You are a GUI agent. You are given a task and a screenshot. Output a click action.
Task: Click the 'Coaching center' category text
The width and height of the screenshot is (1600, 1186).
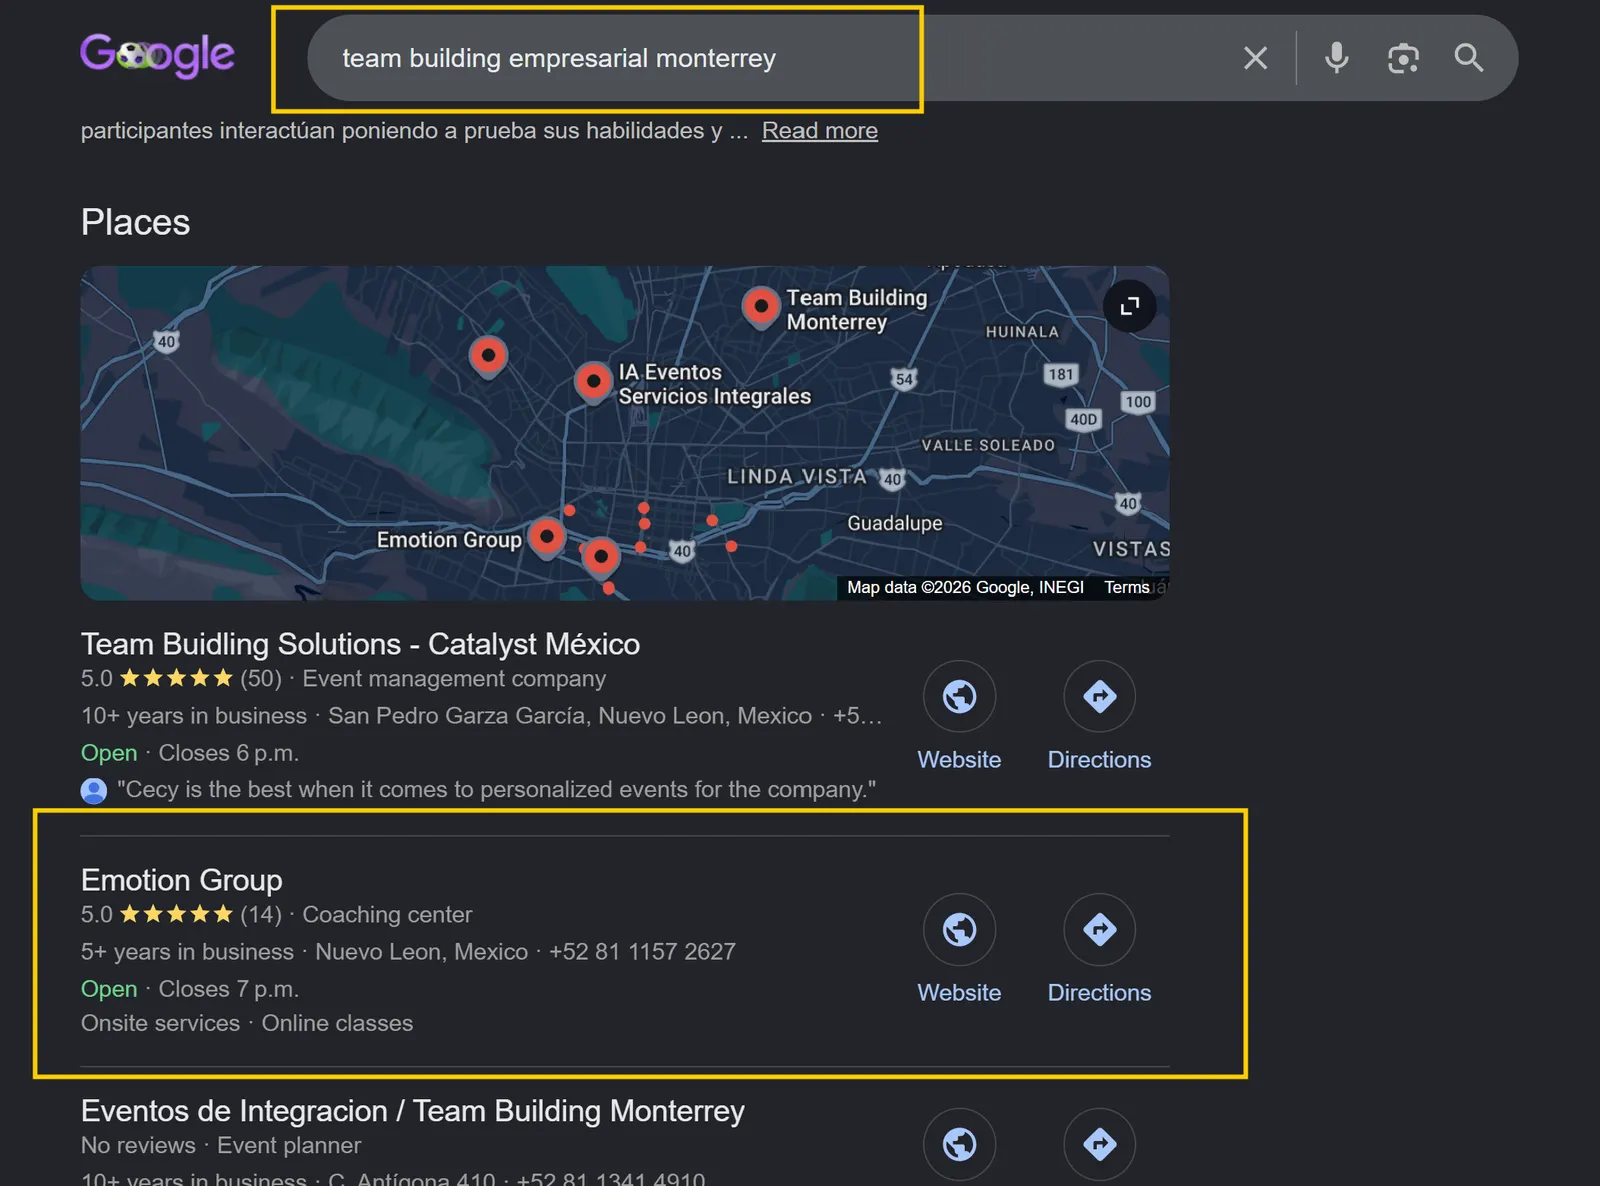click(387, 915)
